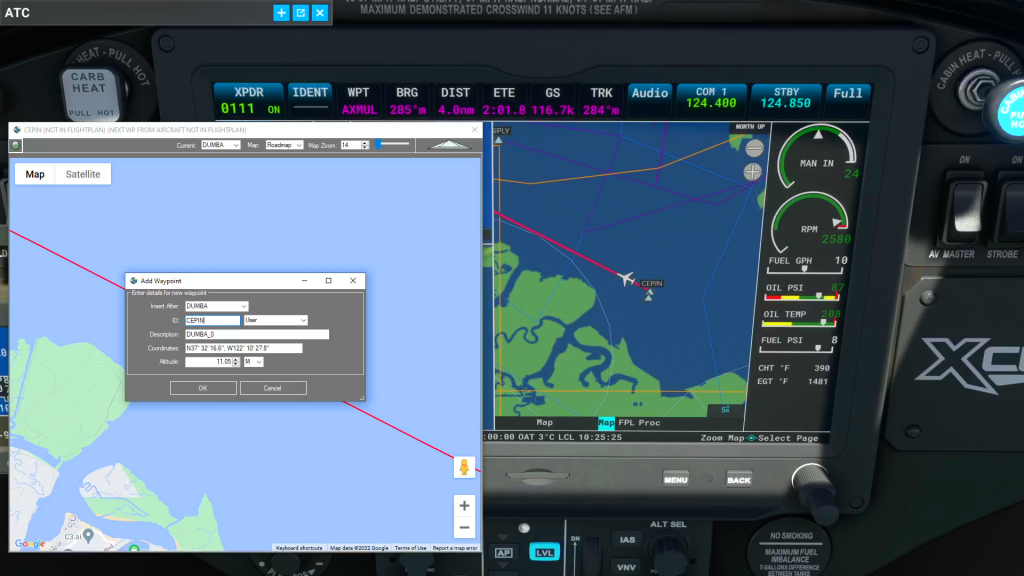Screen dimensions: 1024x576
Task: Select the FPL page on the GPS
Action: [626, 423]
